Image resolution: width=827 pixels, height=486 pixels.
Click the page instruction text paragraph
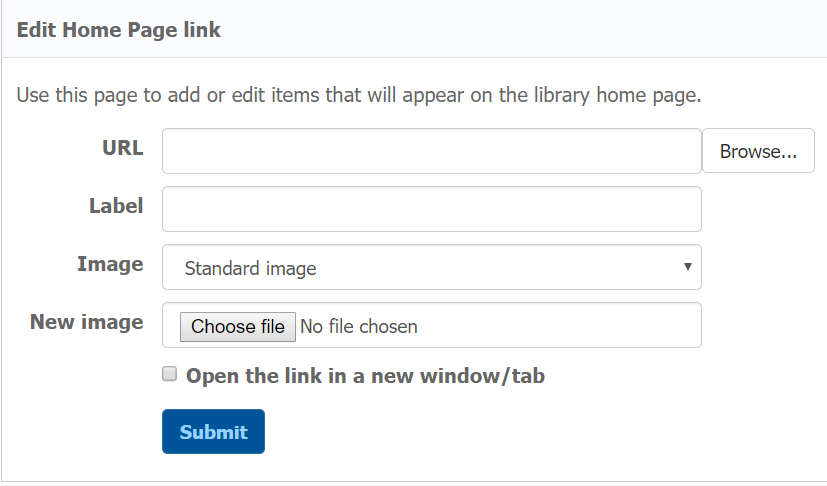click(360, 96)
